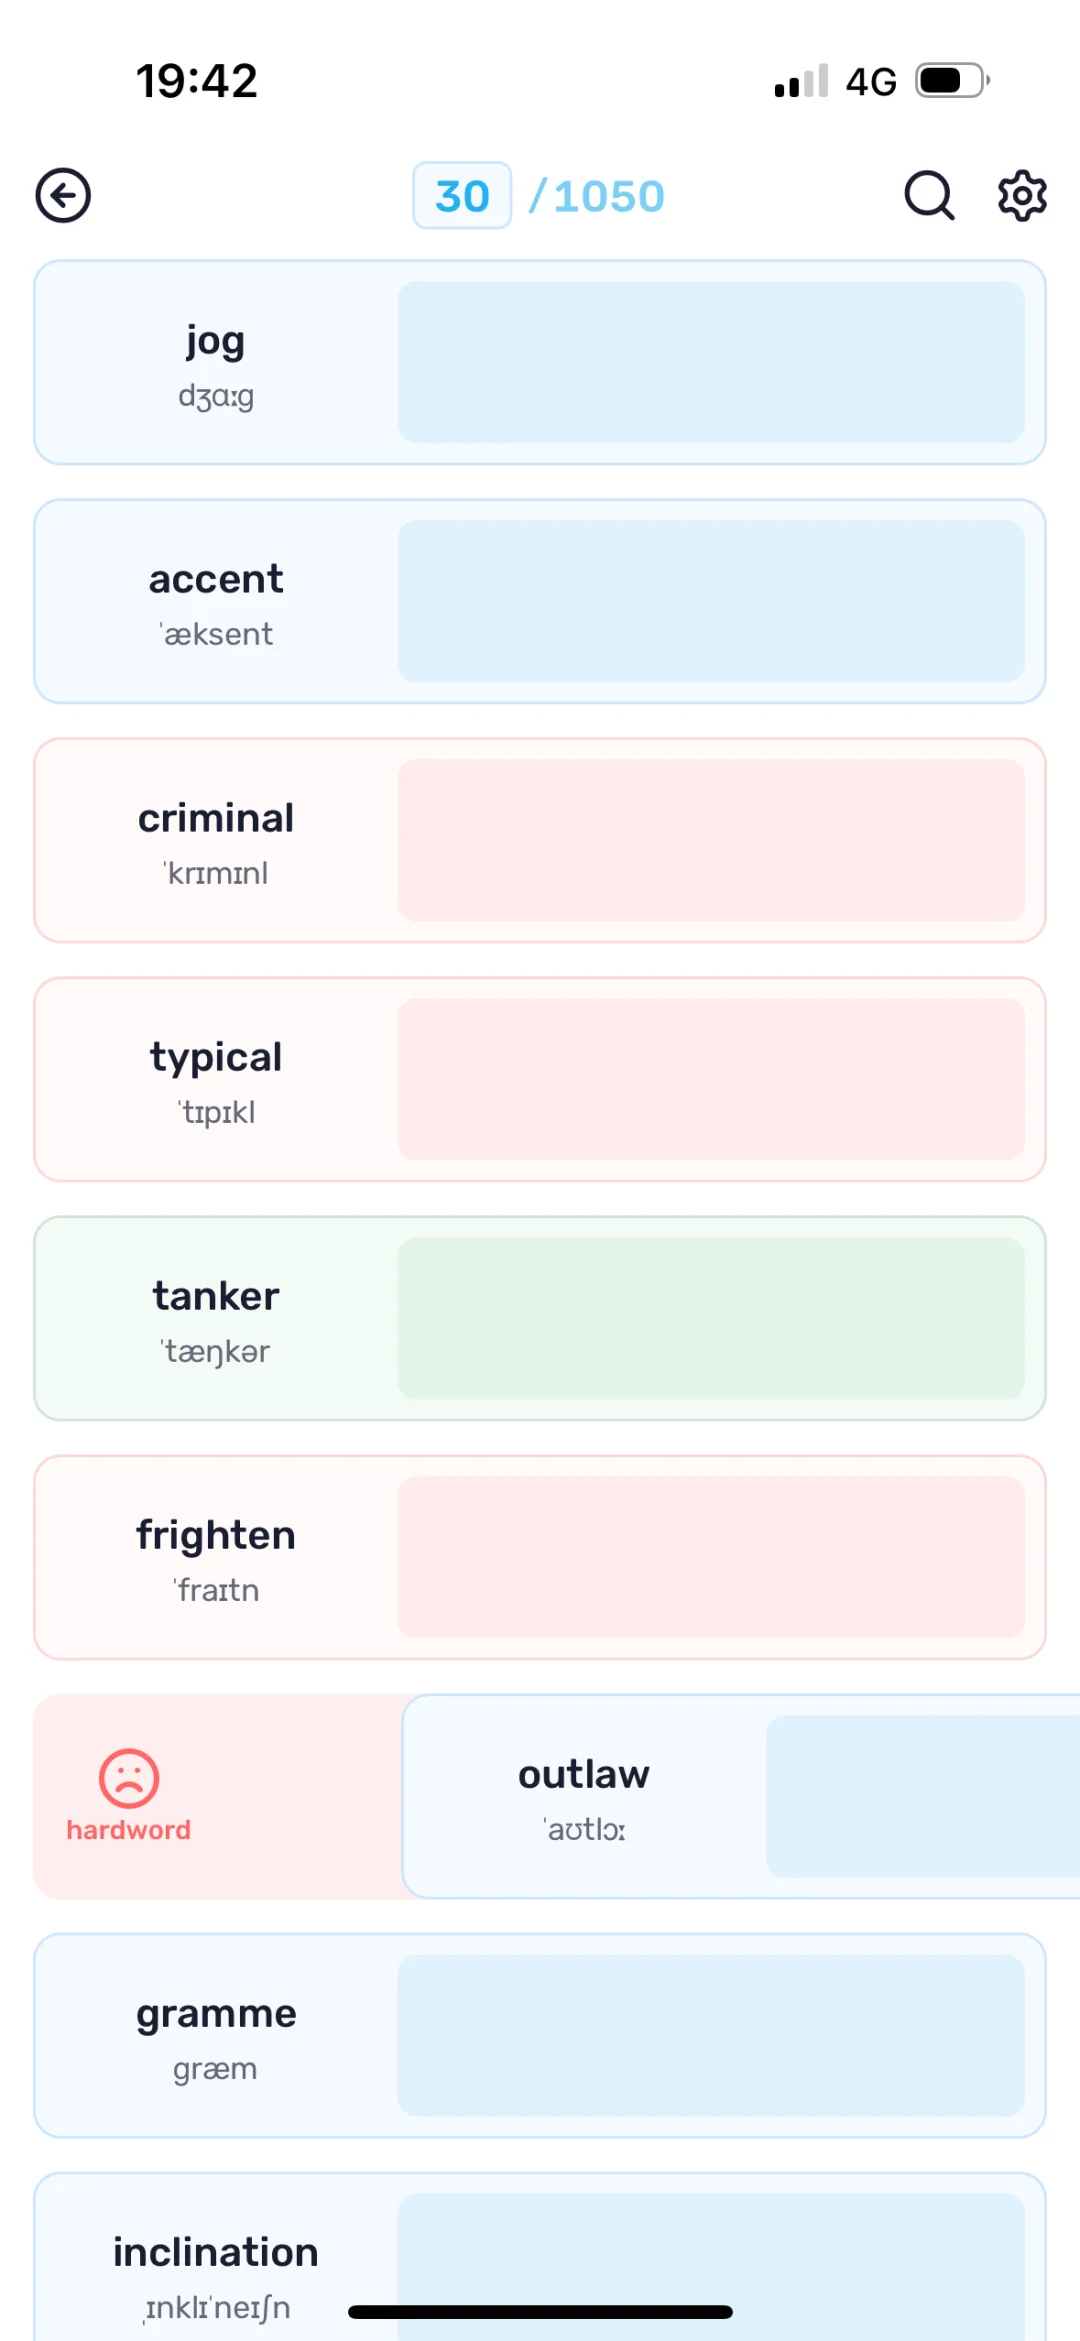Tap the 30 word counter box

click(462, 196)
